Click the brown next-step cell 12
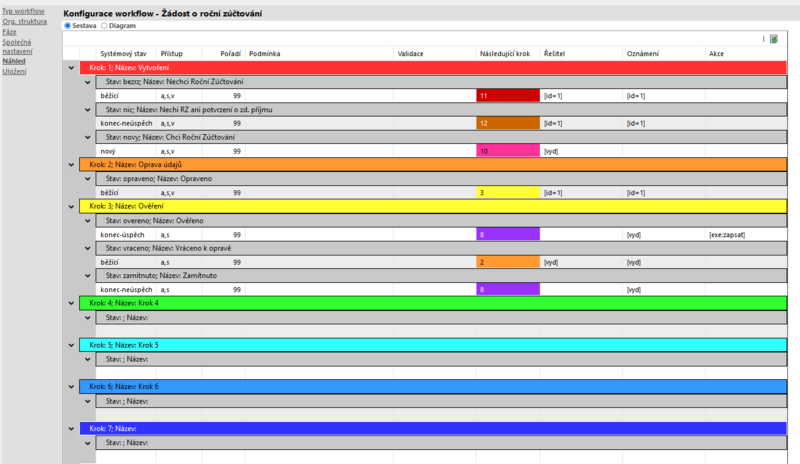Viewport: 800px width, 464px height. click(508, 123)
